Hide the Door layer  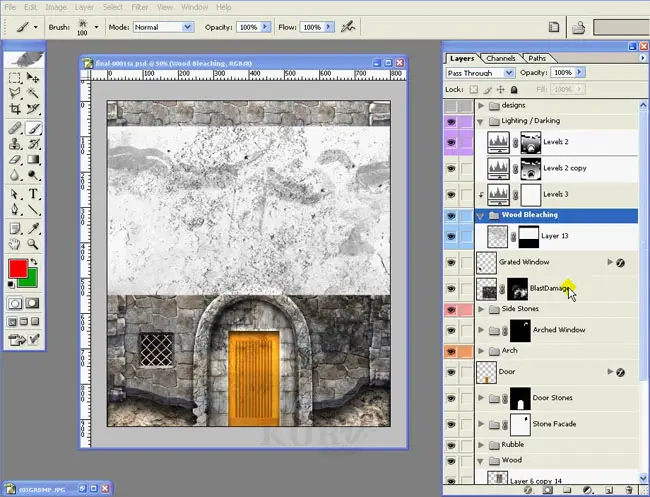click(451, 372)
